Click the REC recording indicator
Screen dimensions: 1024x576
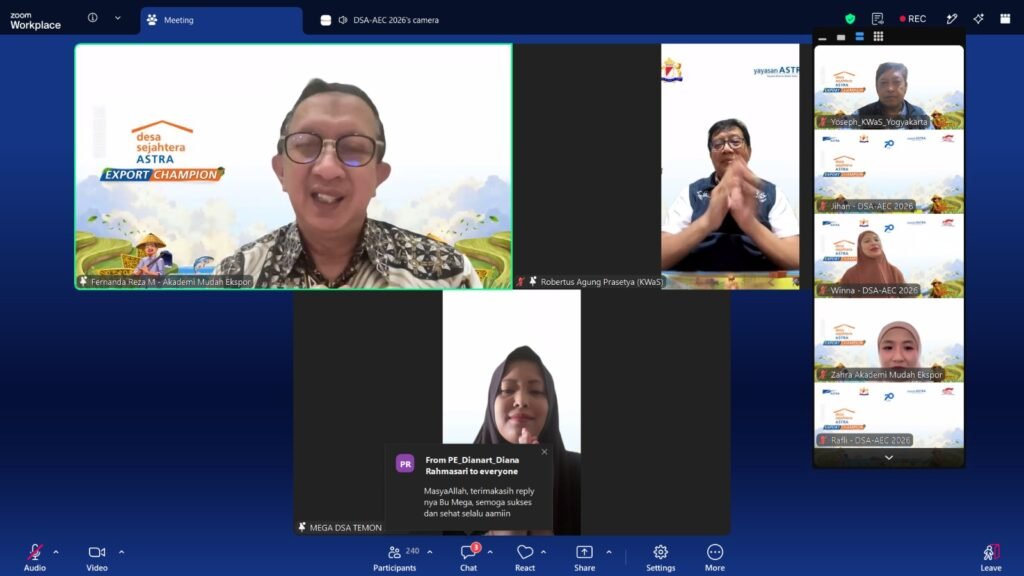[x=913, y=19]
